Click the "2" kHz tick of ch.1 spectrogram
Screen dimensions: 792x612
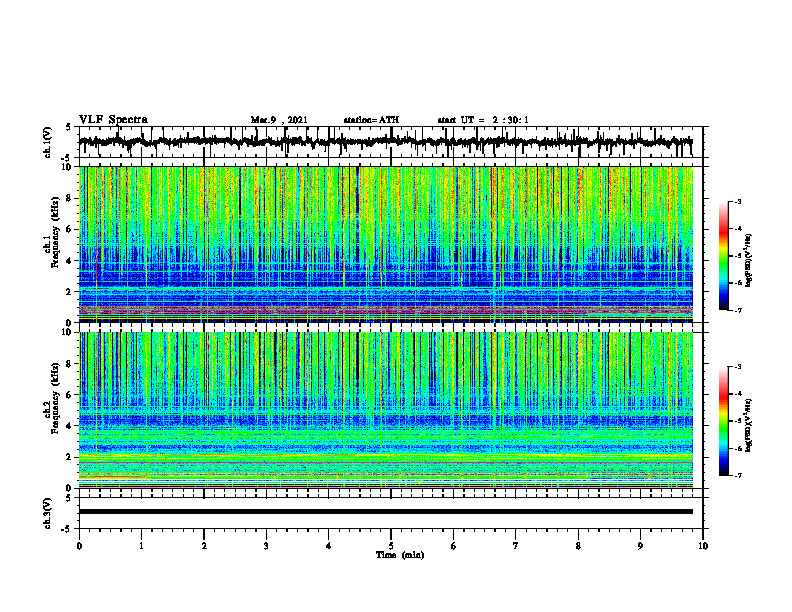click(70, 291)
